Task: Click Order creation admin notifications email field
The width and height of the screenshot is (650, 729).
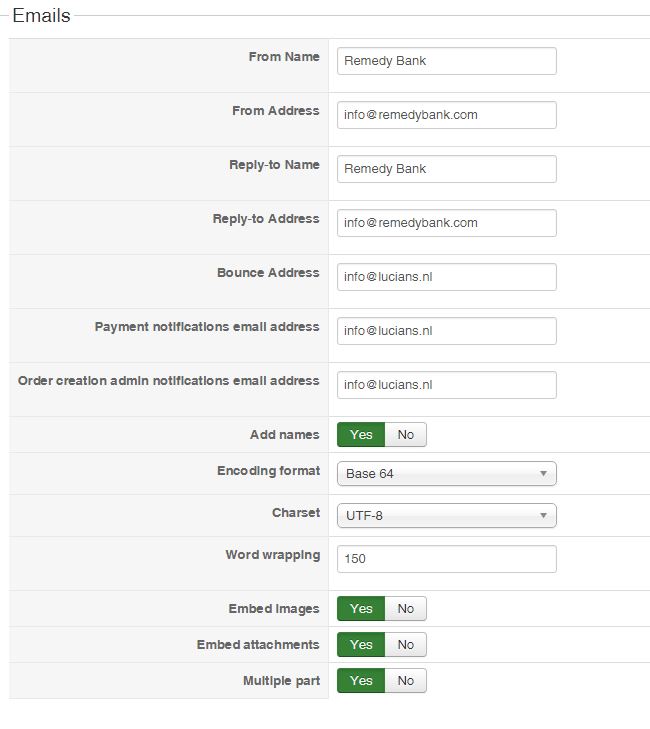Action: click(x=446, y=385)
